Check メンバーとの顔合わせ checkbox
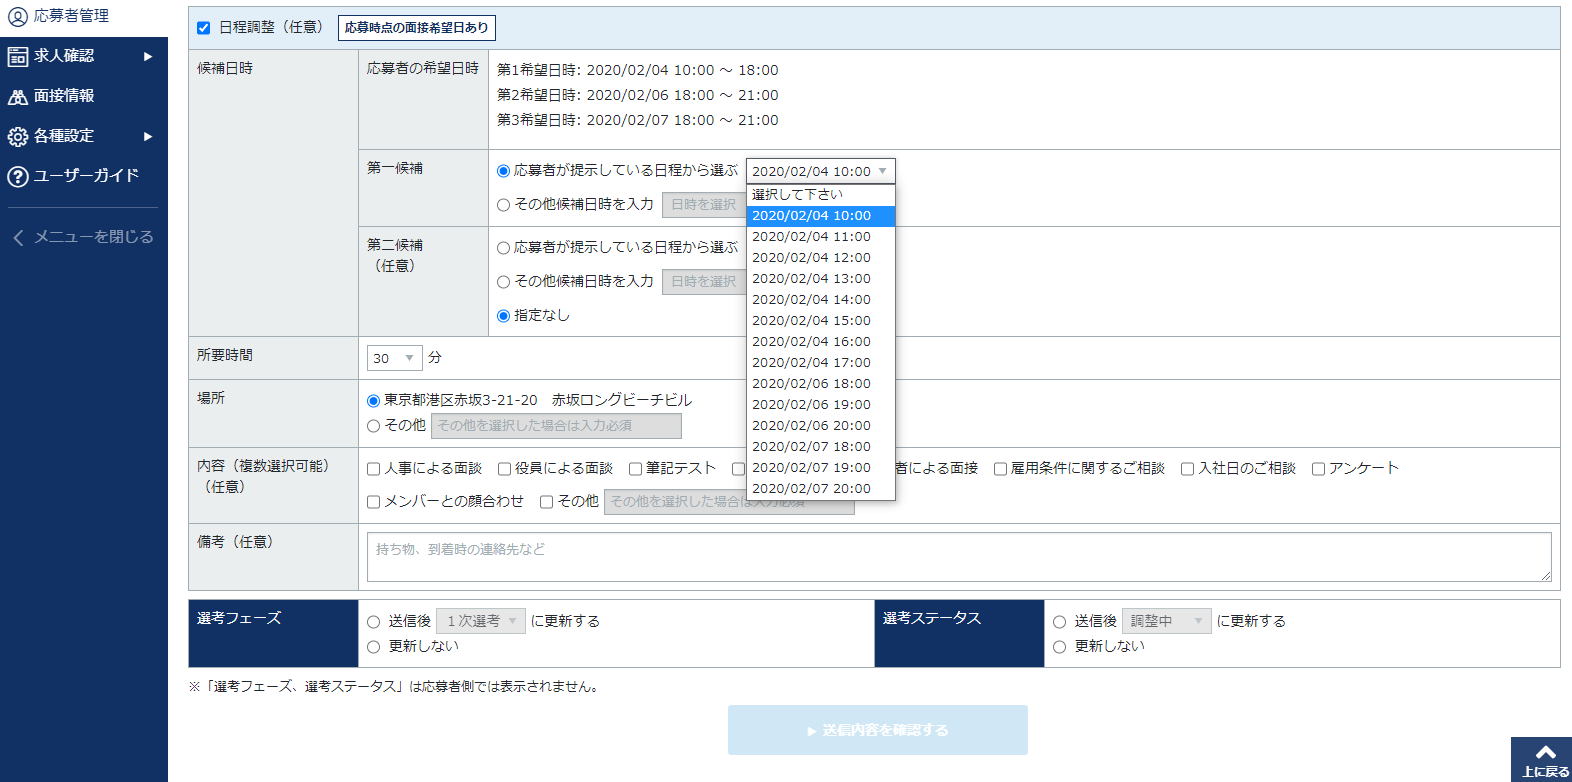This screenshot has width=1572, height=782. coord(373,502)
